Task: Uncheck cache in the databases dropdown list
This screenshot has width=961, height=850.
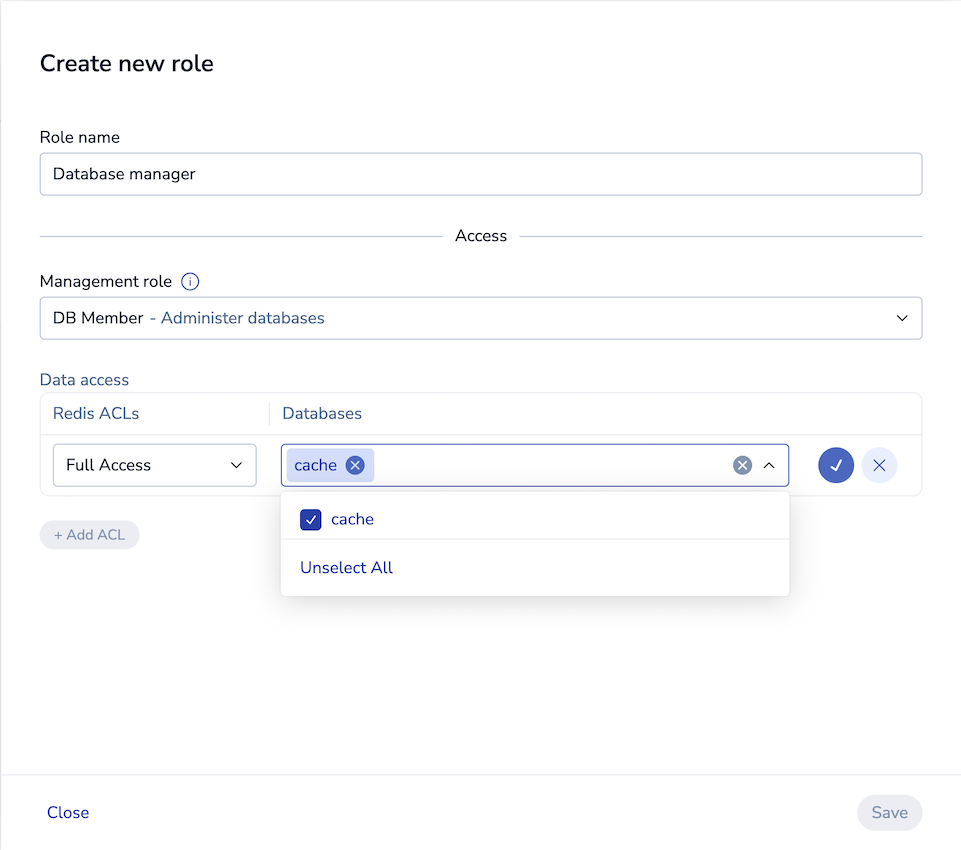Action: tap(310, 519)
